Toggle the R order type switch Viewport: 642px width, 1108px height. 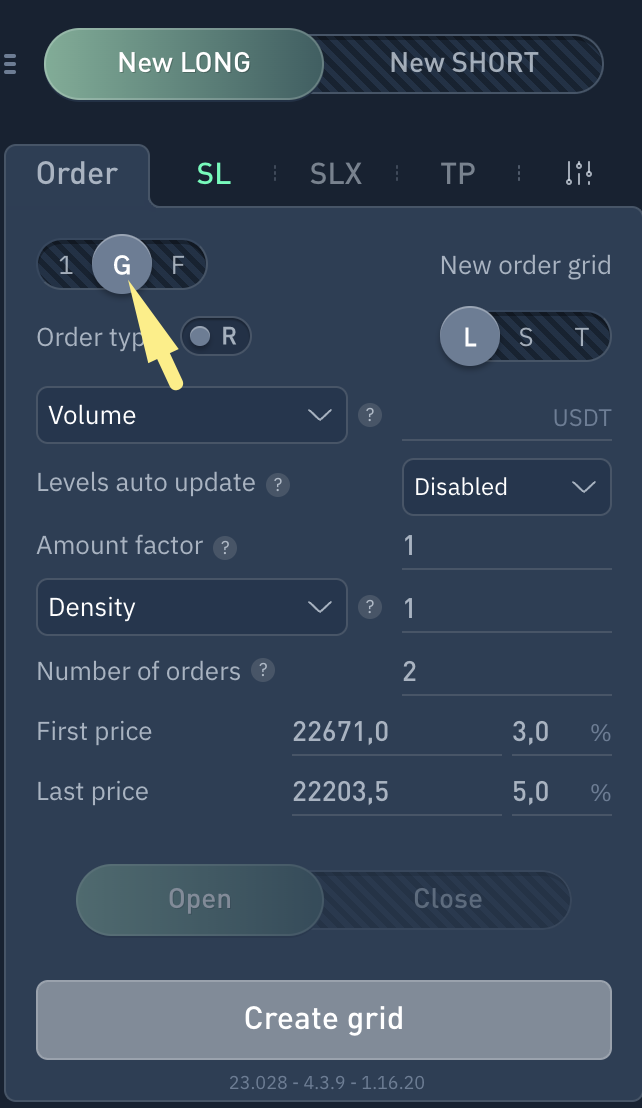[x=216, y=337]
